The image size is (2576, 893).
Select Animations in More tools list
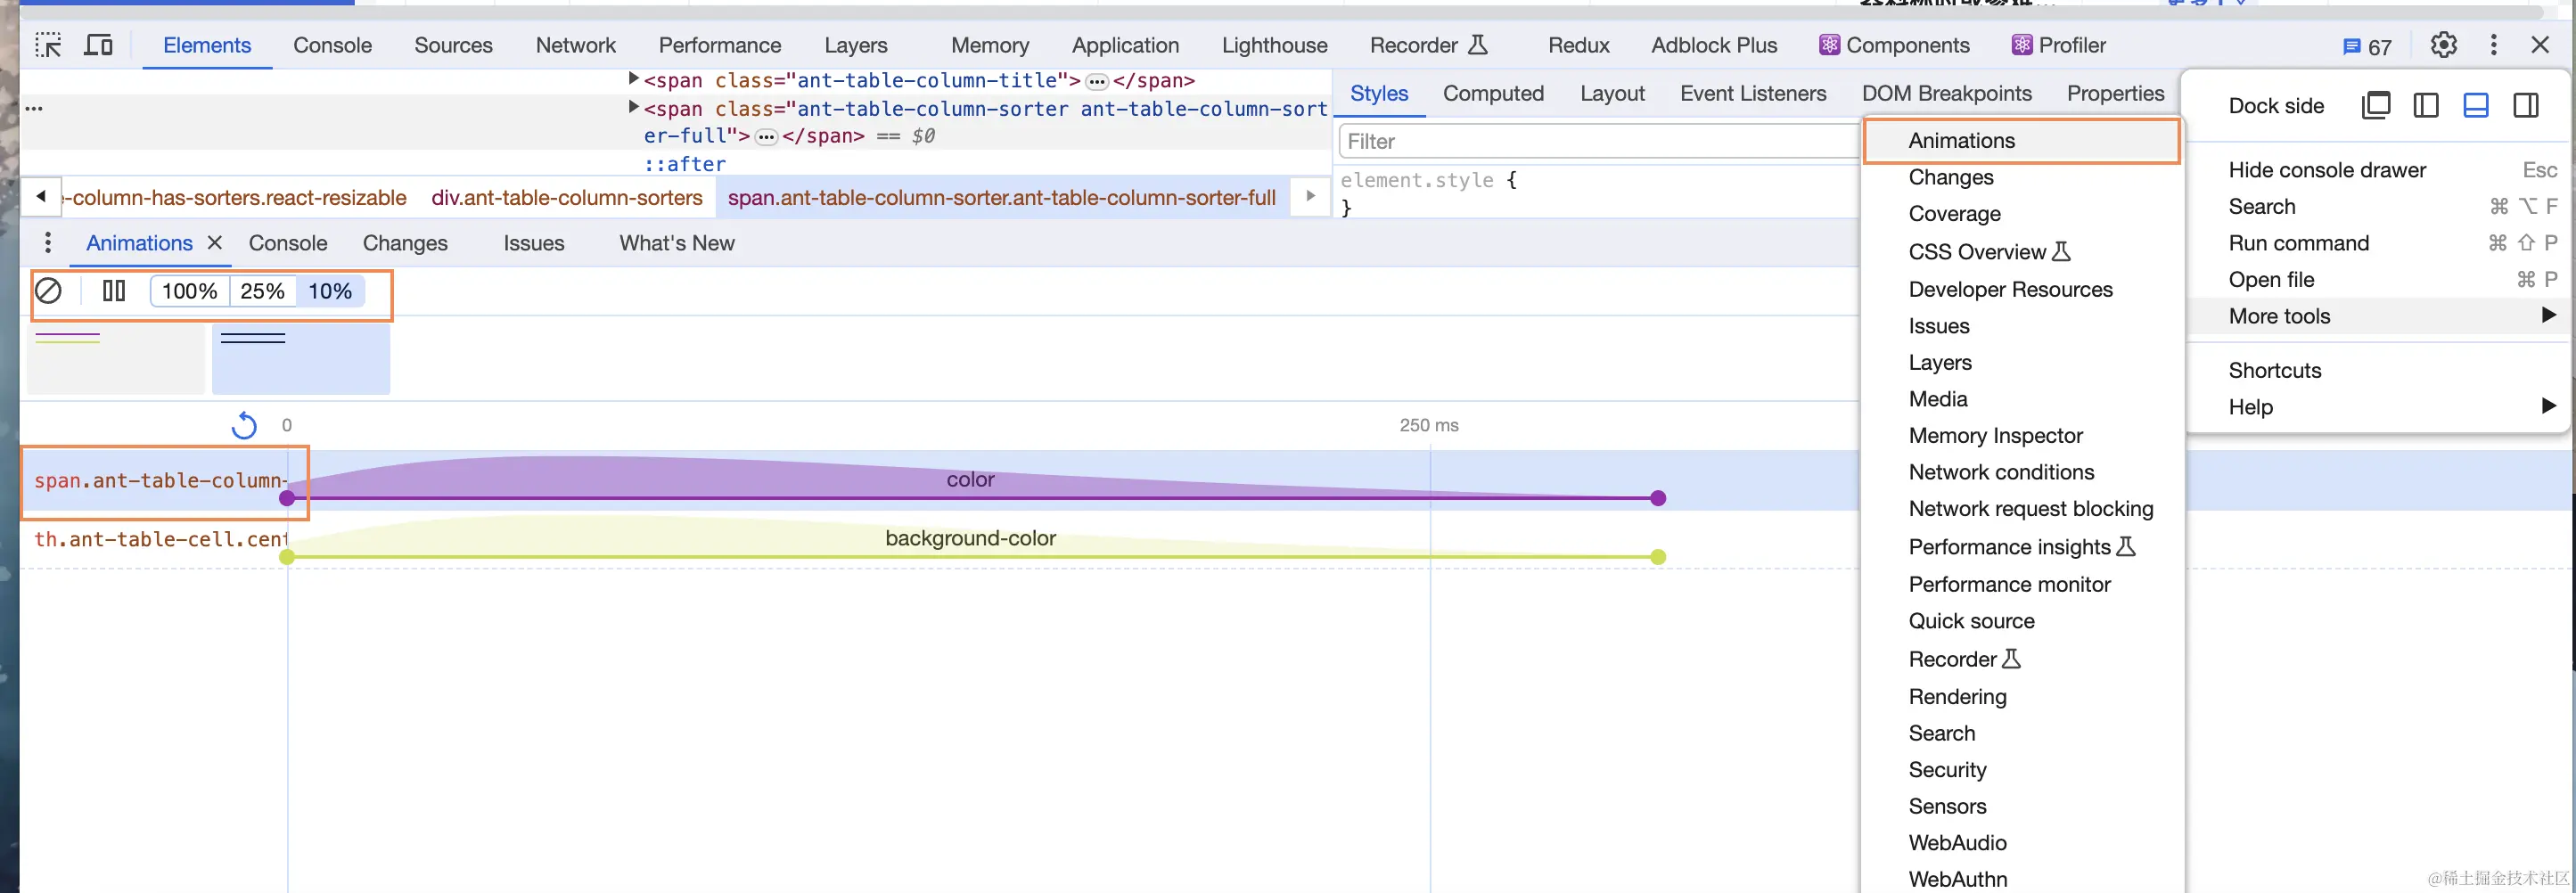2021,141
